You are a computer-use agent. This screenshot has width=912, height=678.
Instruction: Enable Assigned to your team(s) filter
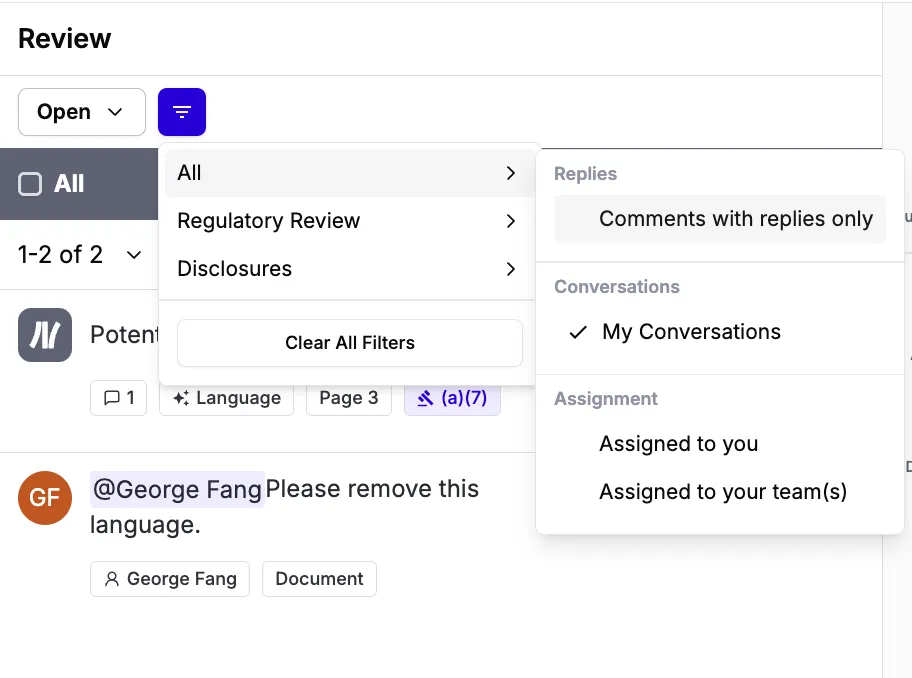tap(719, 492)
